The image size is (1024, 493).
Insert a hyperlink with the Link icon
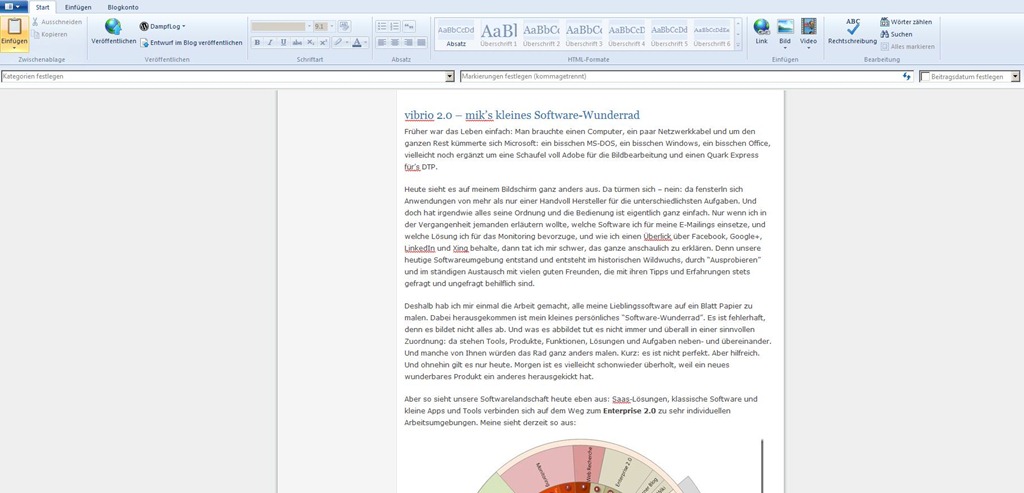(x=762, y=28)
